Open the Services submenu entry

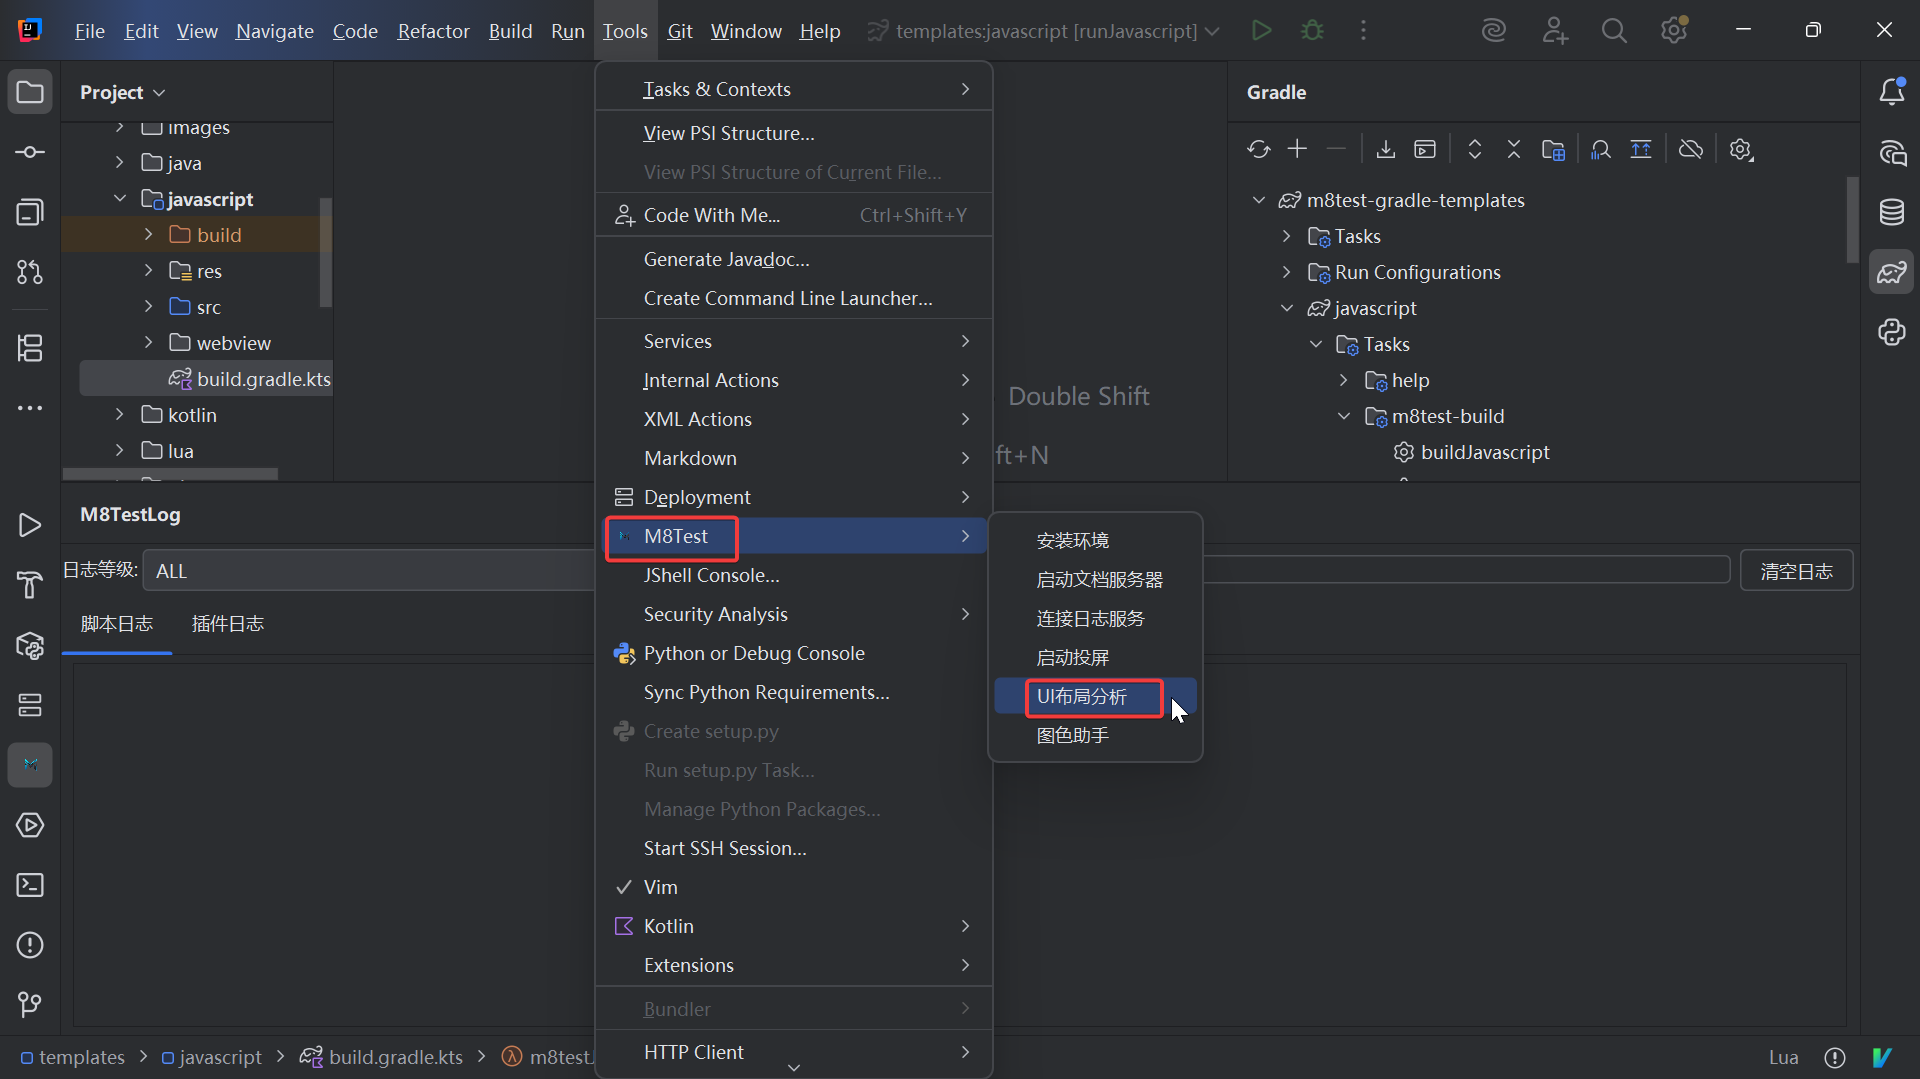click(678, 341)
